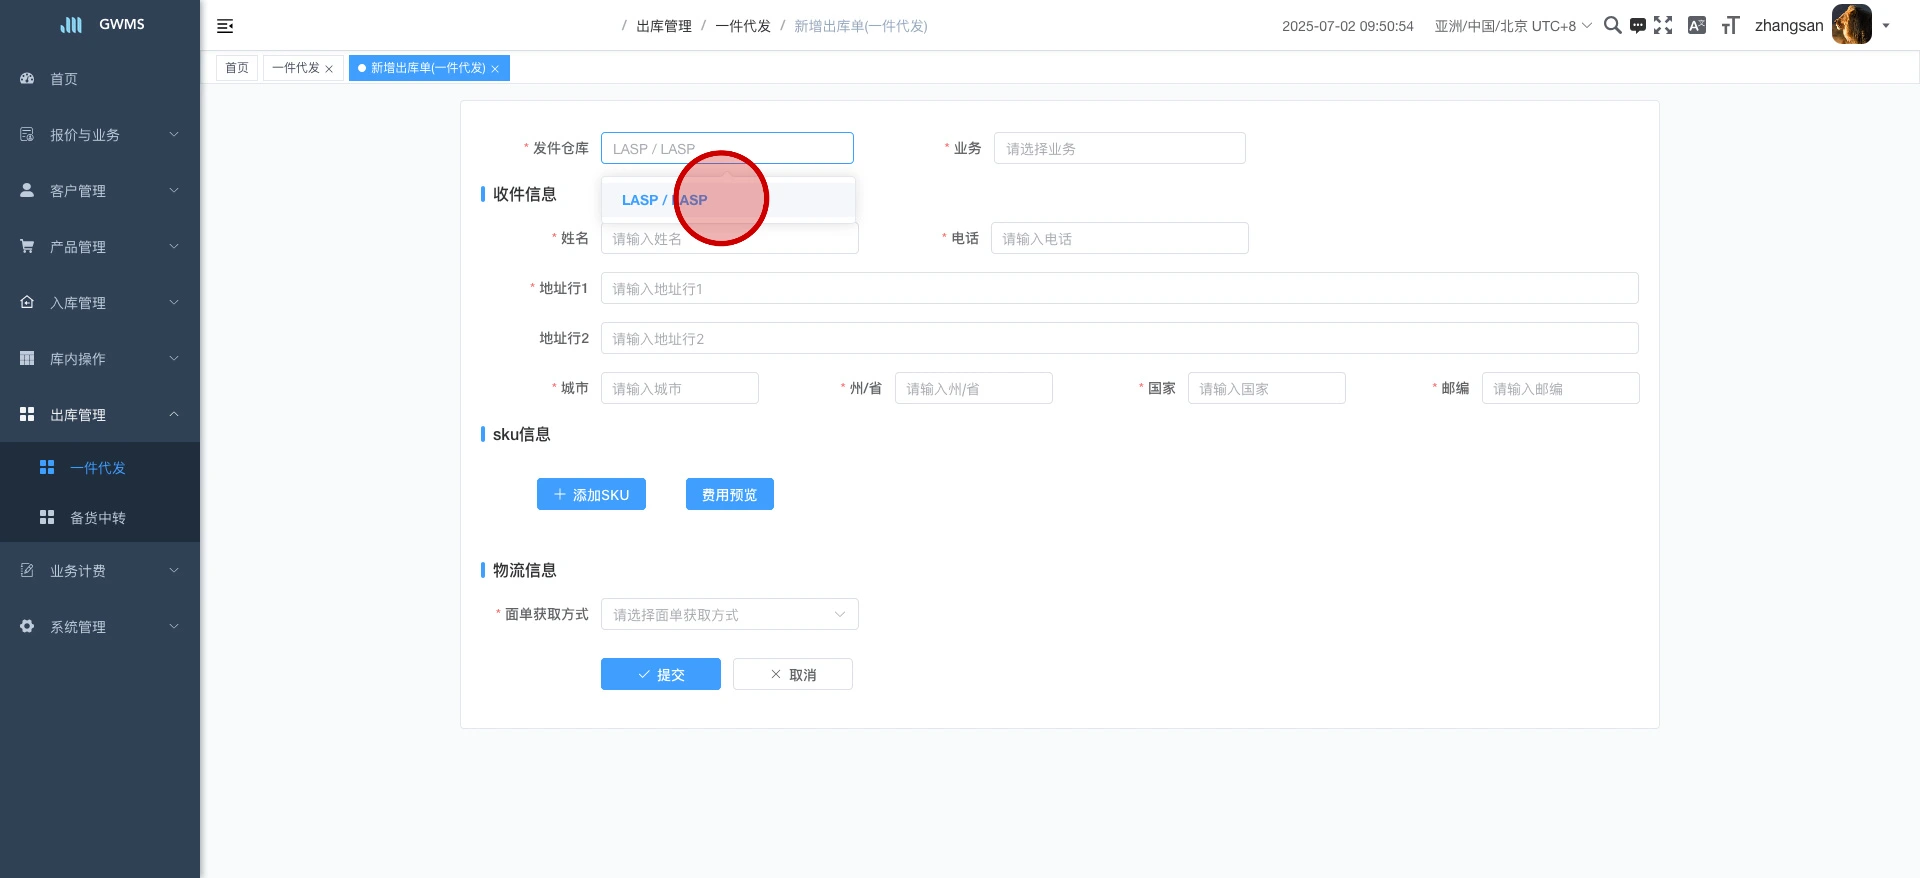Click the user avatar image

(x=1851, y=25)
